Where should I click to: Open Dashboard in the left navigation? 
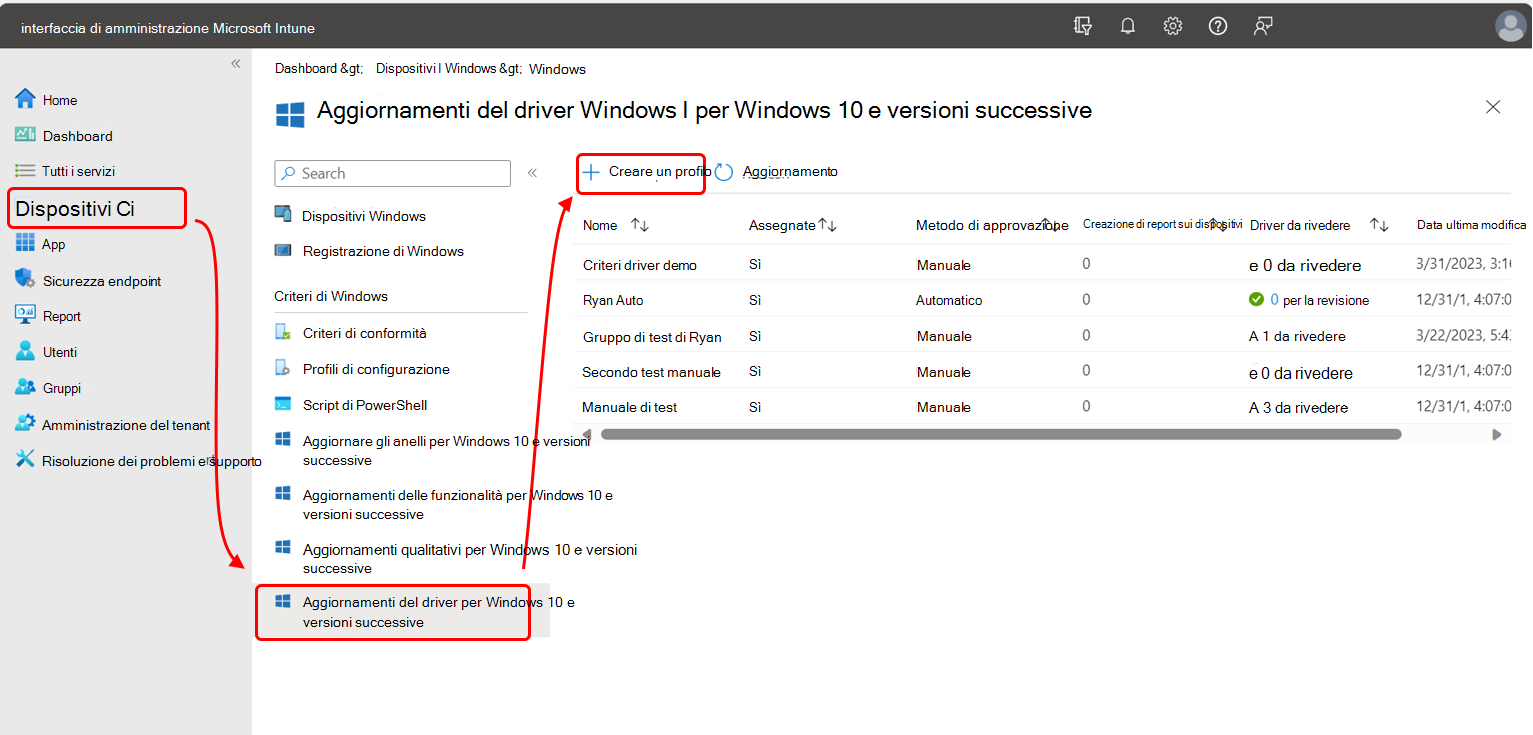pos(77,136)
